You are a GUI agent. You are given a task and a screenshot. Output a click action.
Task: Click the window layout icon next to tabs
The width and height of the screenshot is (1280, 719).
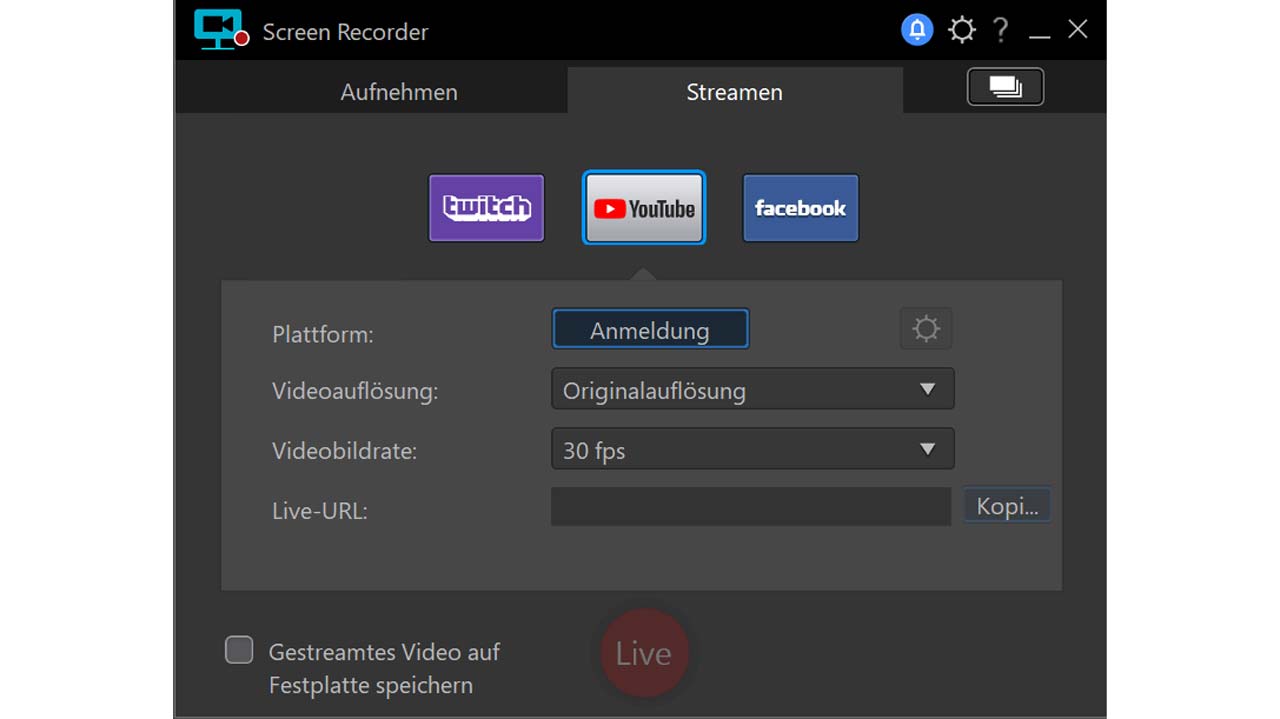1004,87
